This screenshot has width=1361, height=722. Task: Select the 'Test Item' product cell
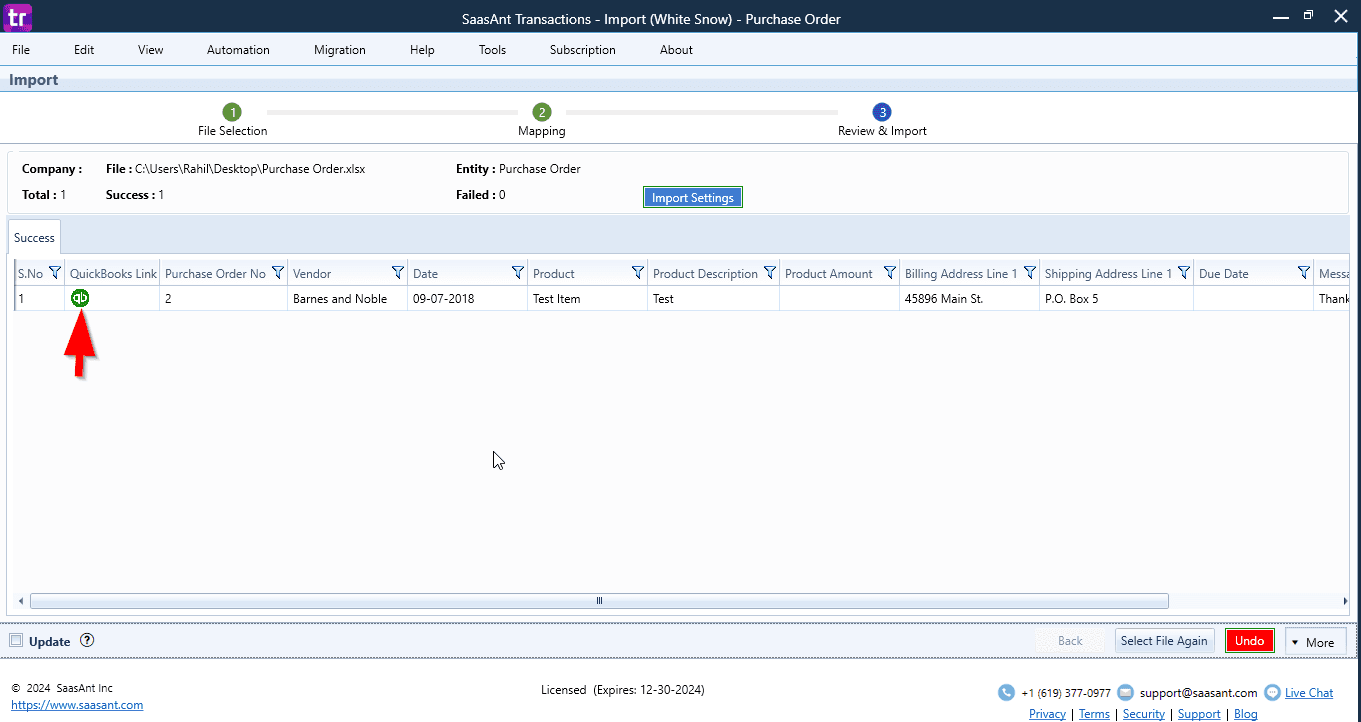(587, 298)
